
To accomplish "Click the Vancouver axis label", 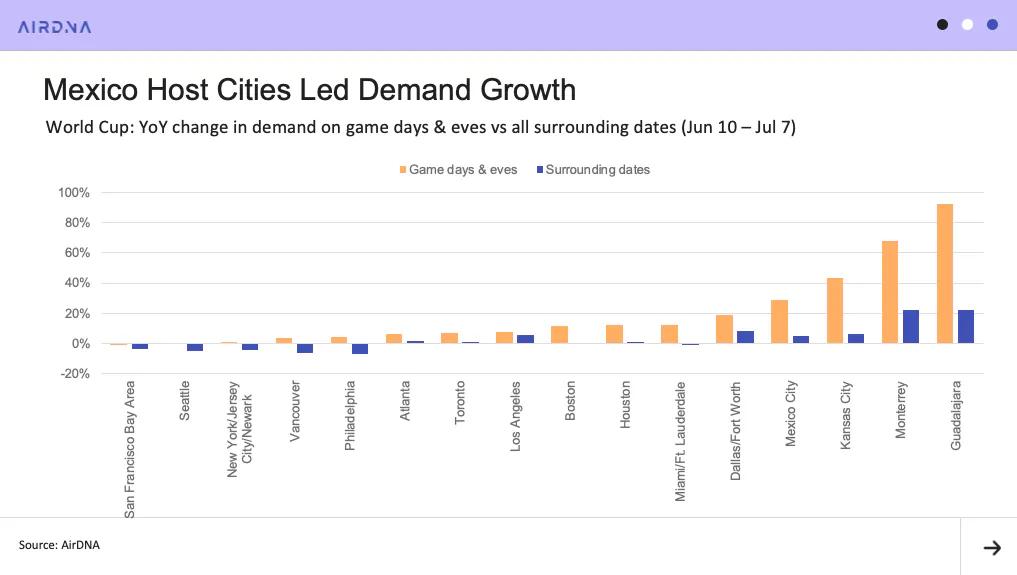I will coord(294,411).
